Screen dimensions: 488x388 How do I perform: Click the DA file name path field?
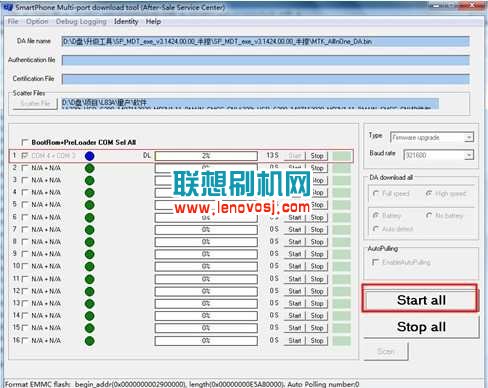[266, 42]
